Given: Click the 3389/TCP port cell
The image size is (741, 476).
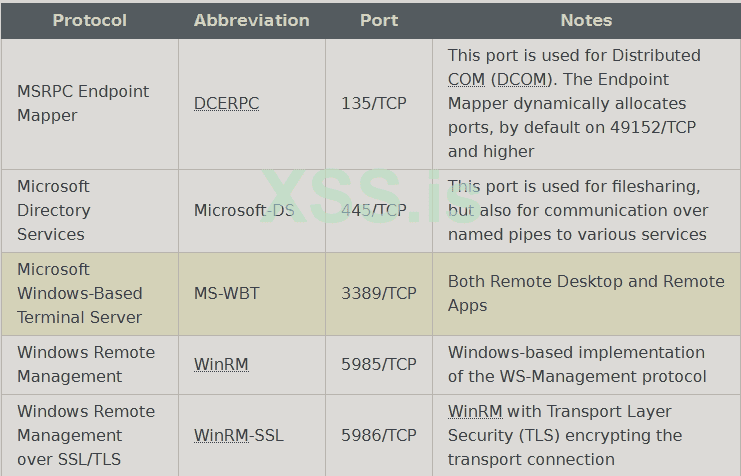Looking at the screenshot, I should [x=378, y=293].
